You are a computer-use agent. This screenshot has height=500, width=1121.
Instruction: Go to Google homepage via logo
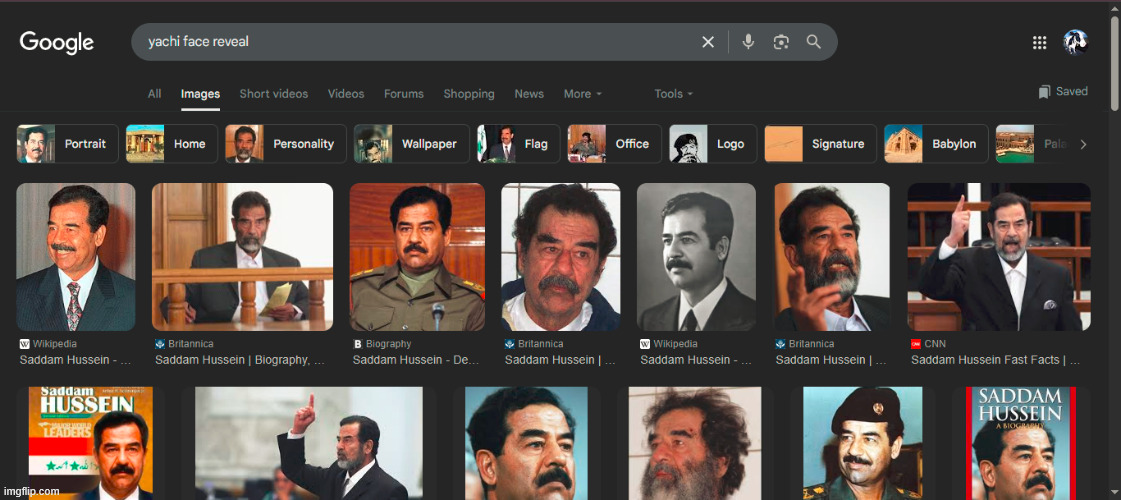(56, 43)
